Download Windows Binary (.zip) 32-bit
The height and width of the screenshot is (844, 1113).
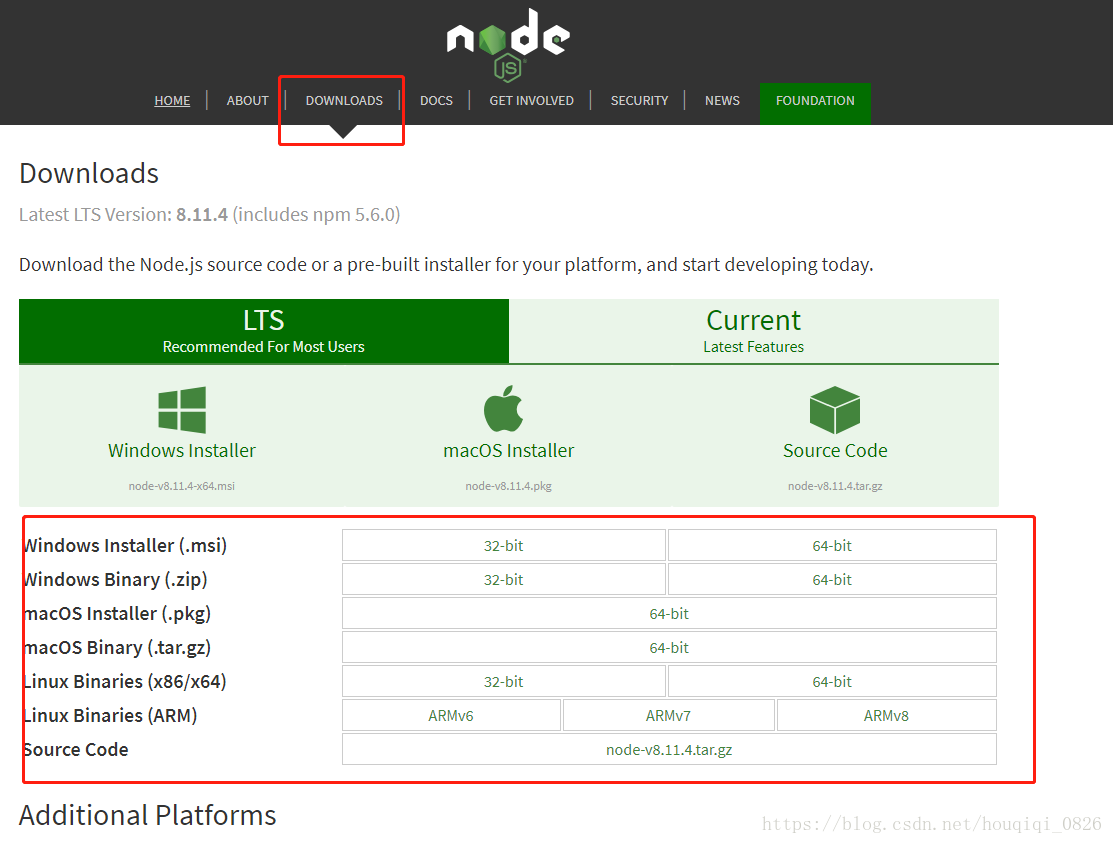pyautogui.click(x=504, y=580)
